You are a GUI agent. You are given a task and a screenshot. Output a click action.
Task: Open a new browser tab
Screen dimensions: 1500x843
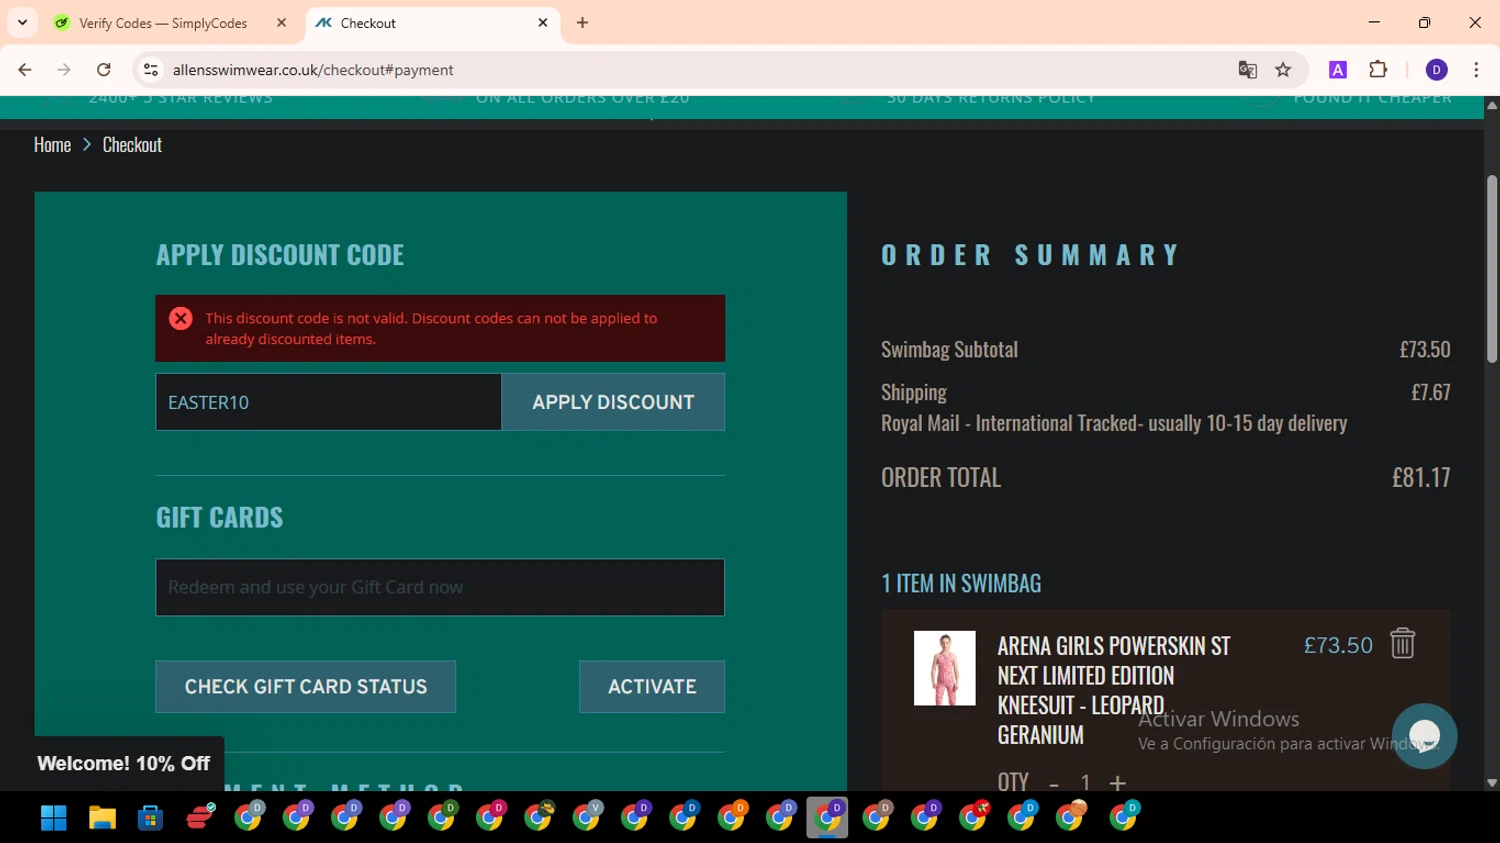point(582,23)
